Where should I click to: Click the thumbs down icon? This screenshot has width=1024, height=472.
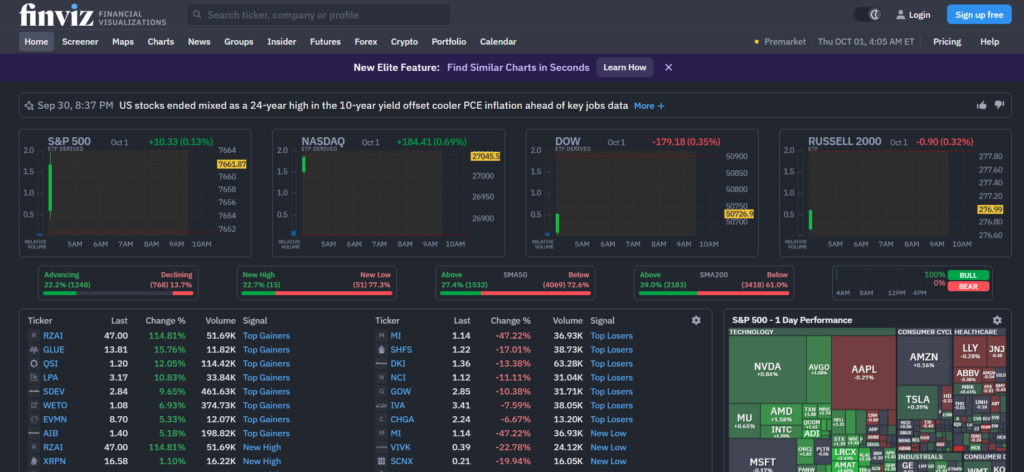click(x=999, y=105)
